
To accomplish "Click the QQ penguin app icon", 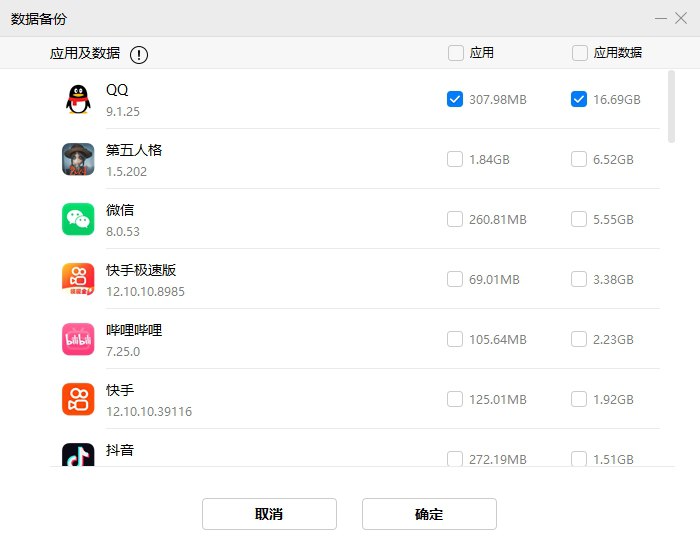I will pyautogui.click(x=78, y=99).
